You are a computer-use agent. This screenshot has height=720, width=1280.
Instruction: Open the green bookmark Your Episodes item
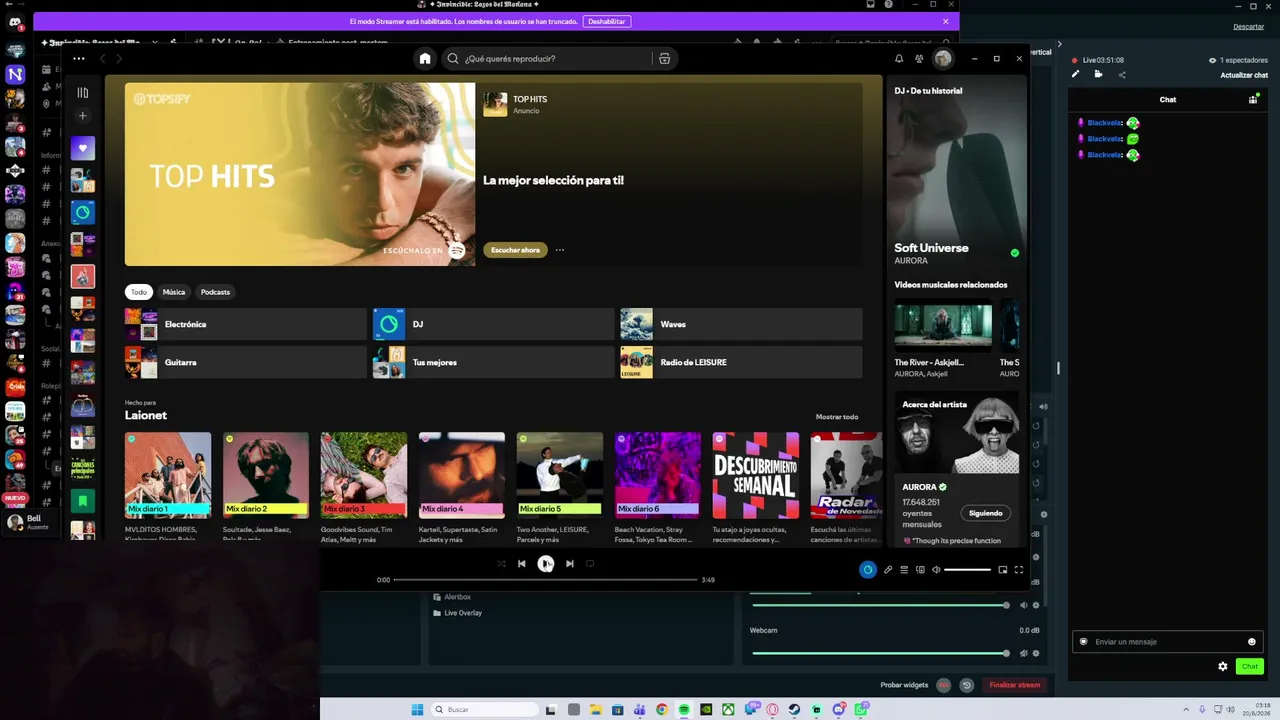pyautogui.click(x=83, y=500)
